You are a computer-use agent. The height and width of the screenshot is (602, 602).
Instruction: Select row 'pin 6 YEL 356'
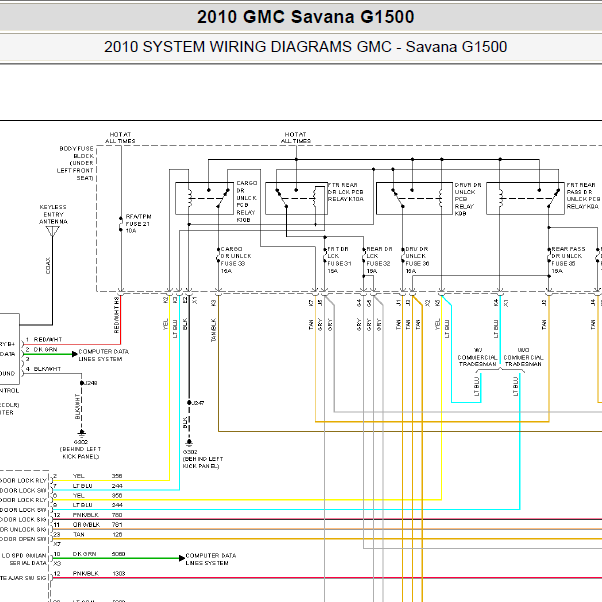(x=88, y=496)
